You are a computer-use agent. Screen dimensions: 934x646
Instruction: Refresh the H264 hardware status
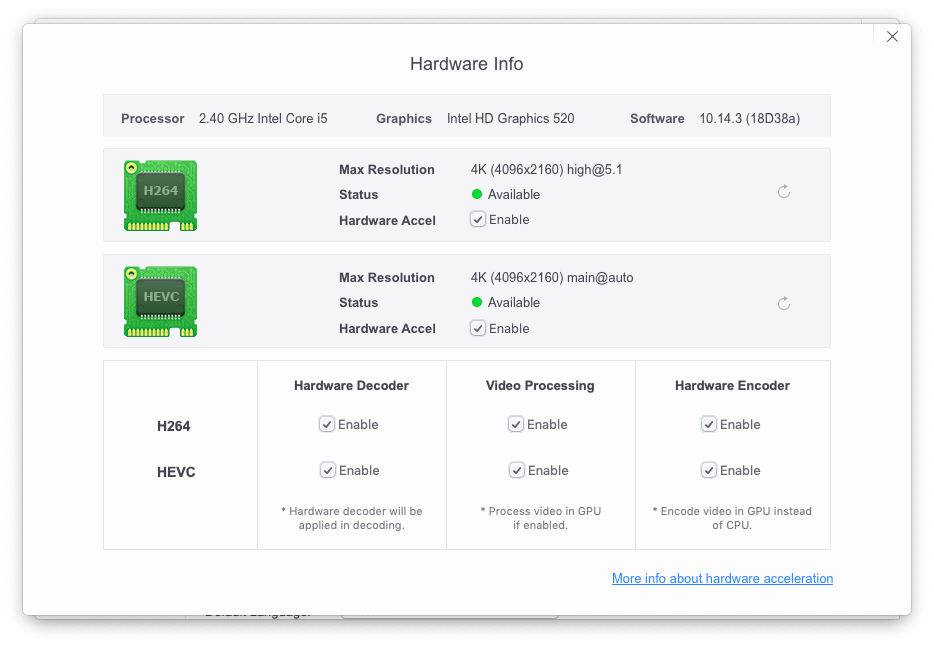pyautogui.click(x=784, y=191)
